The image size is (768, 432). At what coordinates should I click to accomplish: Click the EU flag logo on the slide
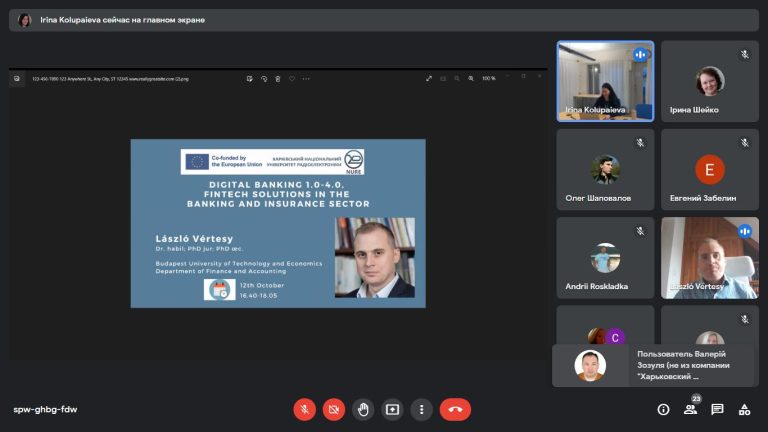click(197, 162)
